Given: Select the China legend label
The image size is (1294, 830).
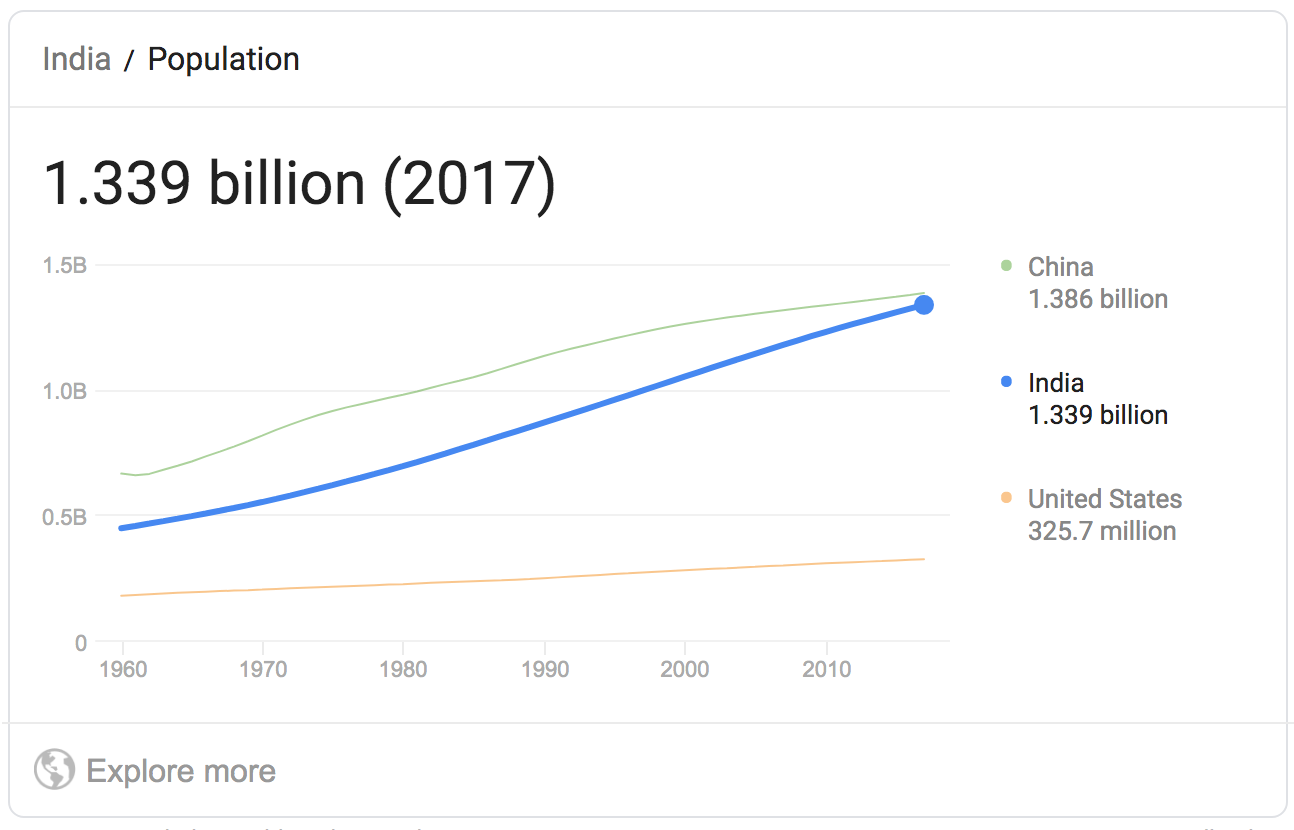Looking at the screenshot, I should [x=1060, y=267].
